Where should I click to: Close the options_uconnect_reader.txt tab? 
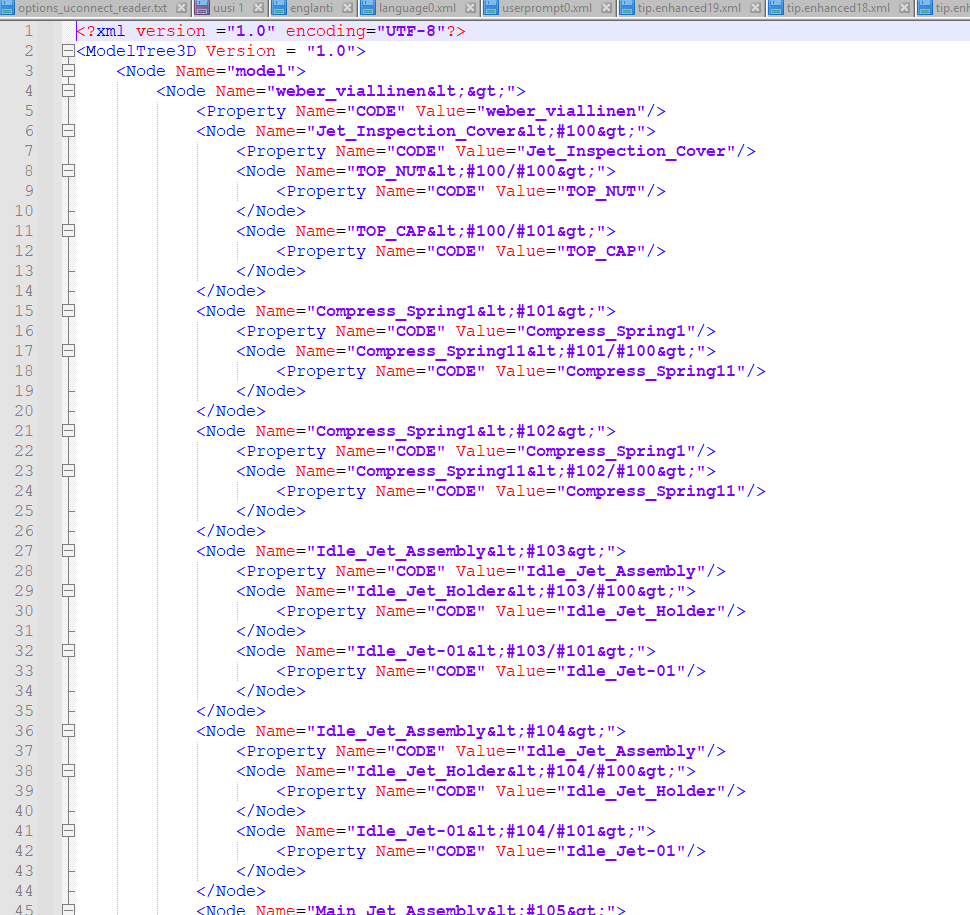click(182, 8)
